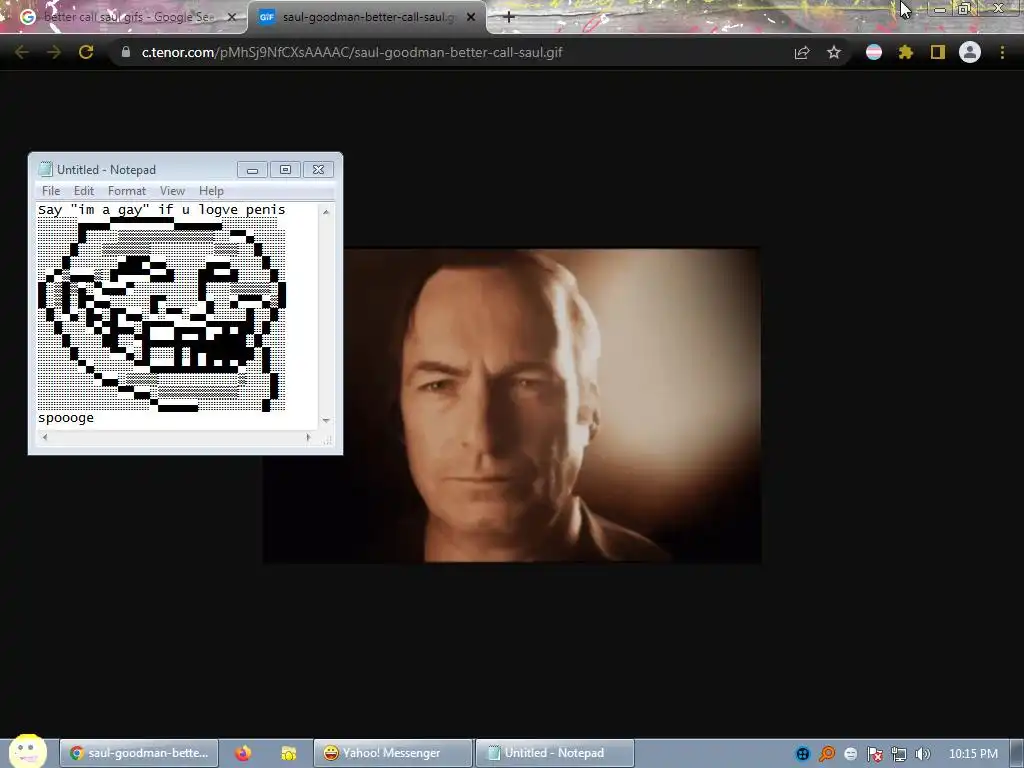Image resolution: width=1024 pixels, height=768 pixels.
Task: Click the first text line in Notepad
Action: pos(161,210)
